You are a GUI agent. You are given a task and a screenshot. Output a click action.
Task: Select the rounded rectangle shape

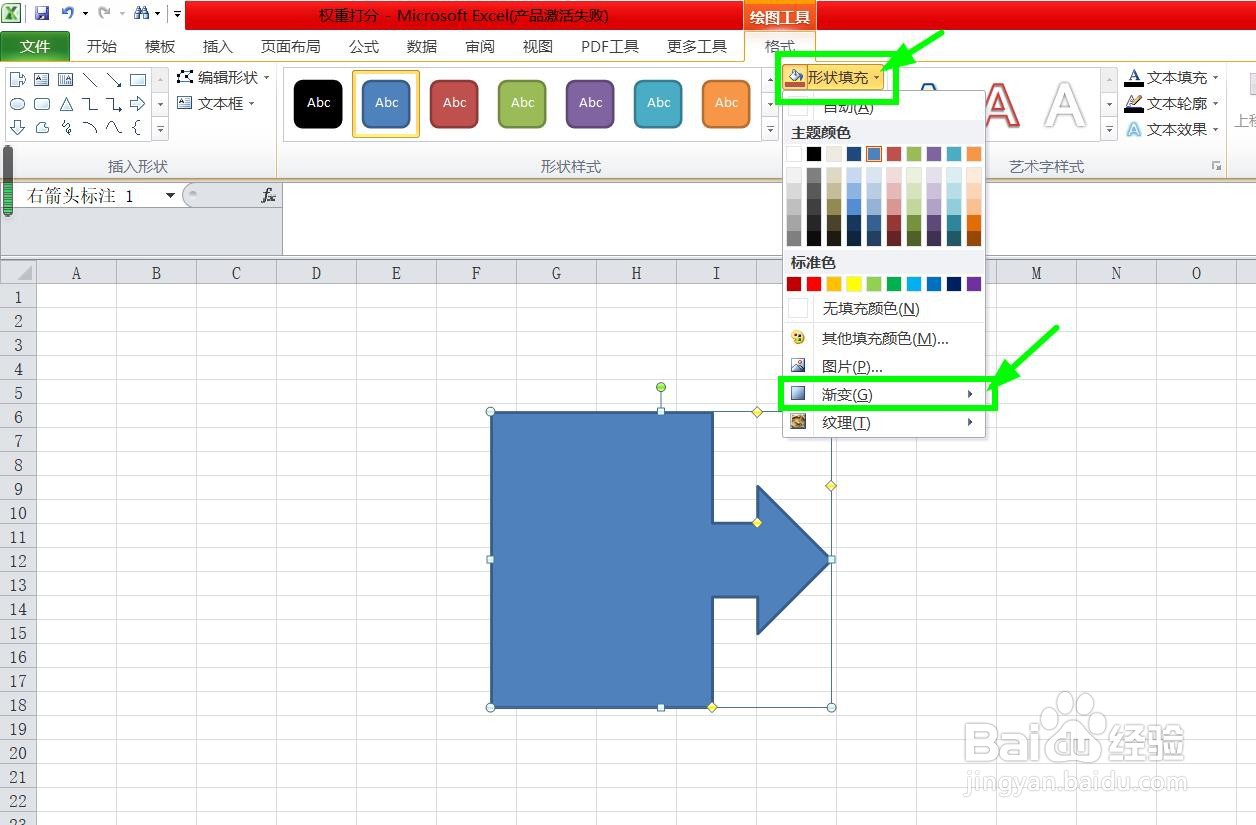point(42,104)
